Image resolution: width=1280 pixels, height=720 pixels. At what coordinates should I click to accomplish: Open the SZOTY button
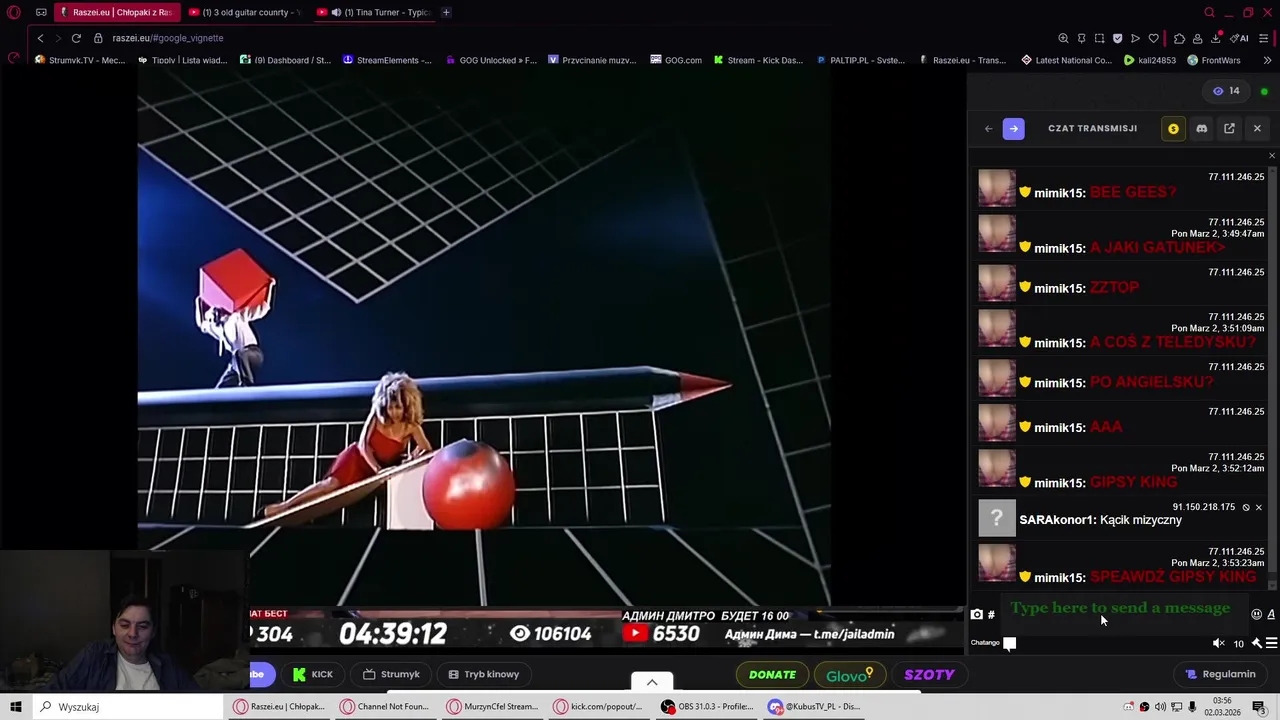pyautogui.click(x=930, y=675)
